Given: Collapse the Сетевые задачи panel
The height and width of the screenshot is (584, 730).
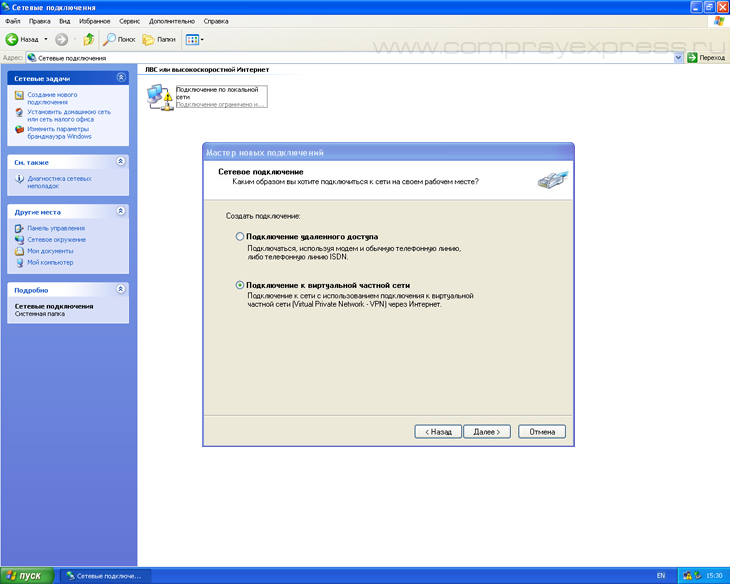Looking at the screenshot, I should pyautogui.click(x=121, y=77).
